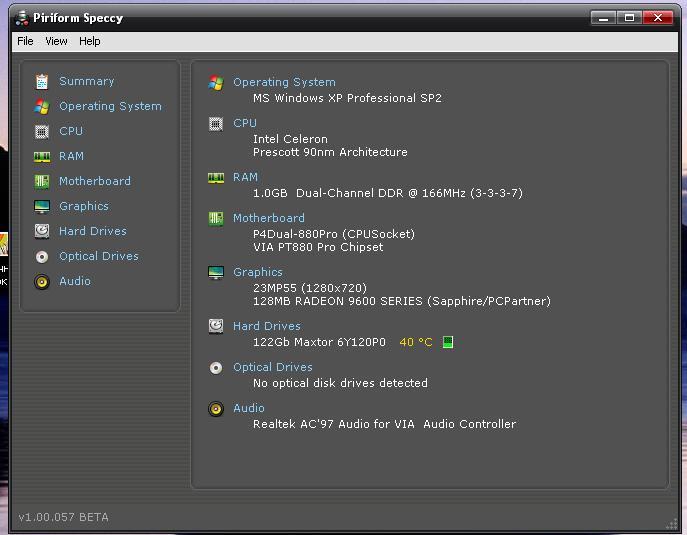This screenshot has width=687, height=535.
Task: Click the Piriform Speccy title bar icon
Action: click(22, 18)
